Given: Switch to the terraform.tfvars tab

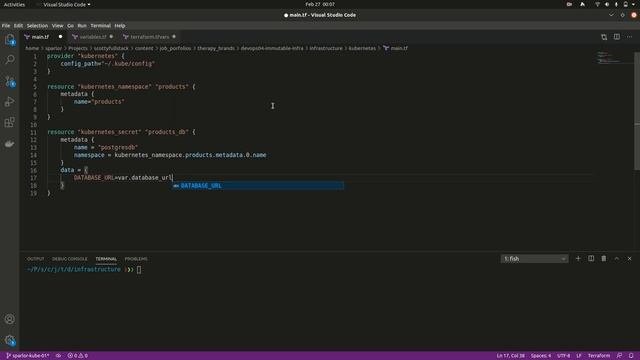Looking at the screenshot, I should [x=149, y=37].
